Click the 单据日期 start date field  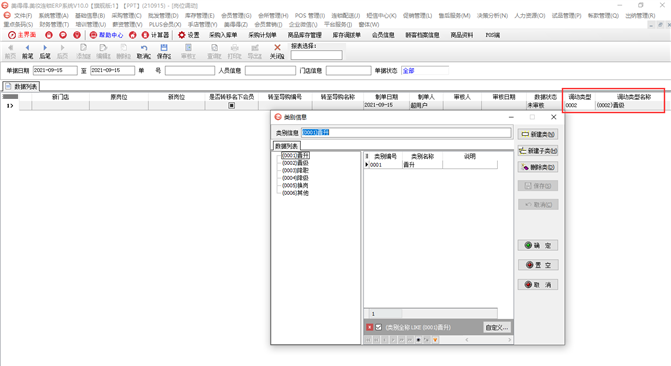(55, 71)
